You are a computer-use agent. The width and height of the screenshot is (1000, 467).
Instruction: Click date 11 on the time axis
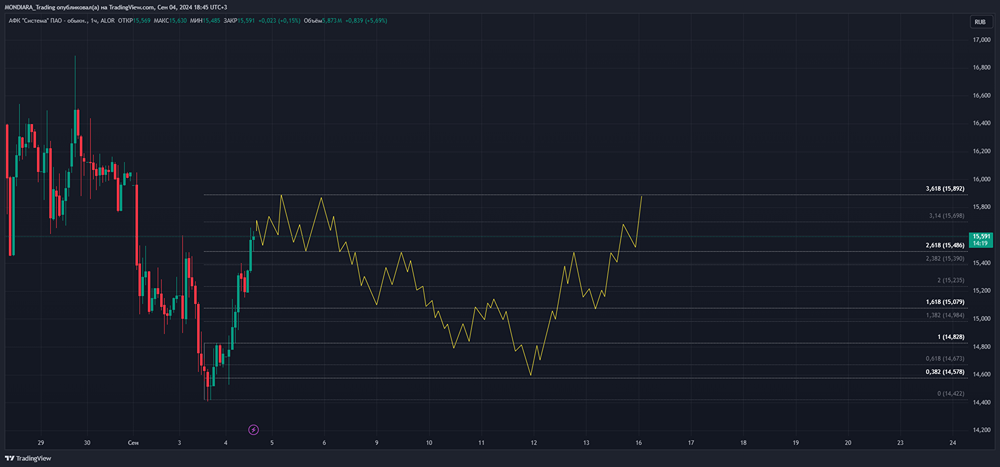pyautogui.click(x=482, y=443)
